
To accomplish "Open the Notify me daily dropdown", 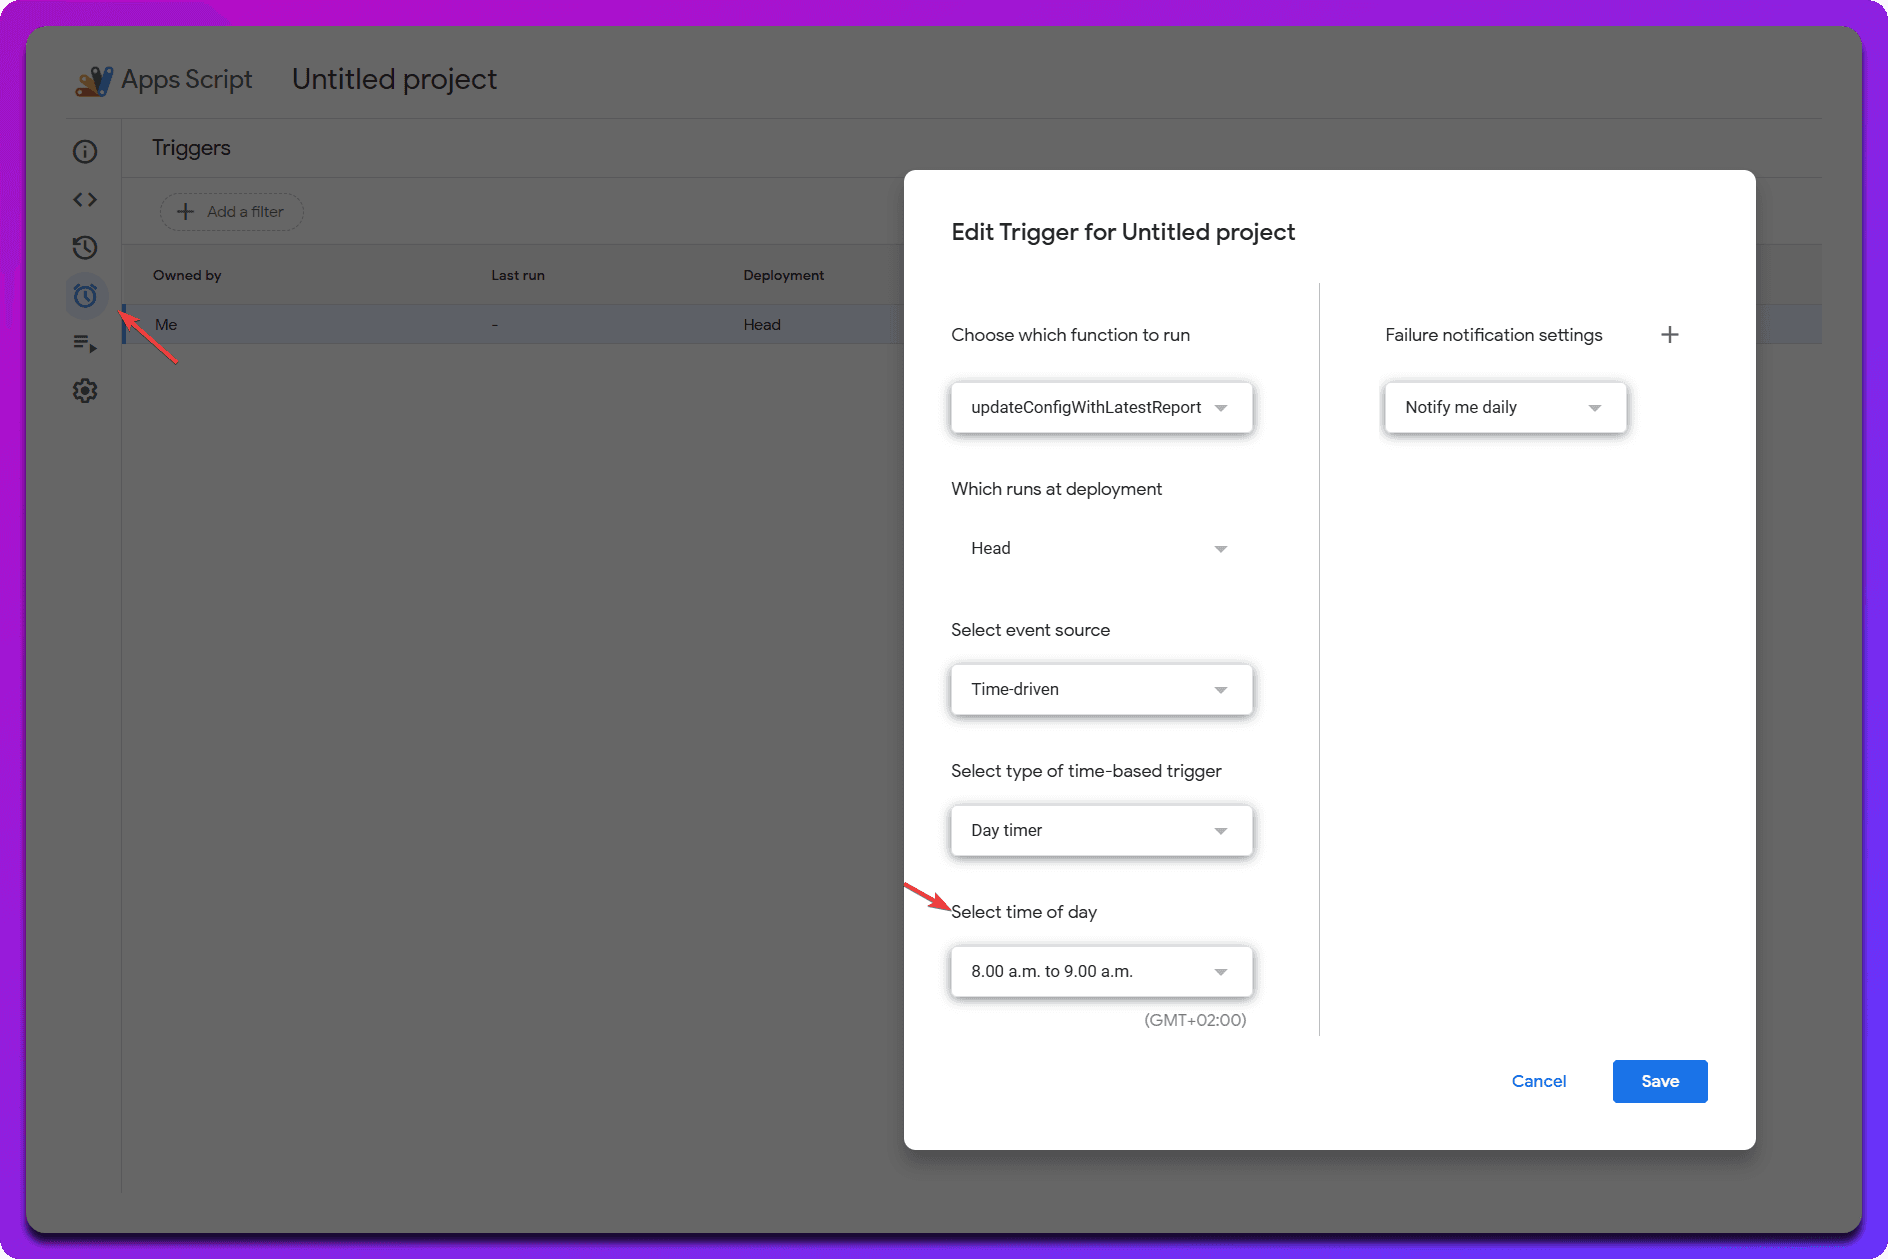I will [1505, 407].
